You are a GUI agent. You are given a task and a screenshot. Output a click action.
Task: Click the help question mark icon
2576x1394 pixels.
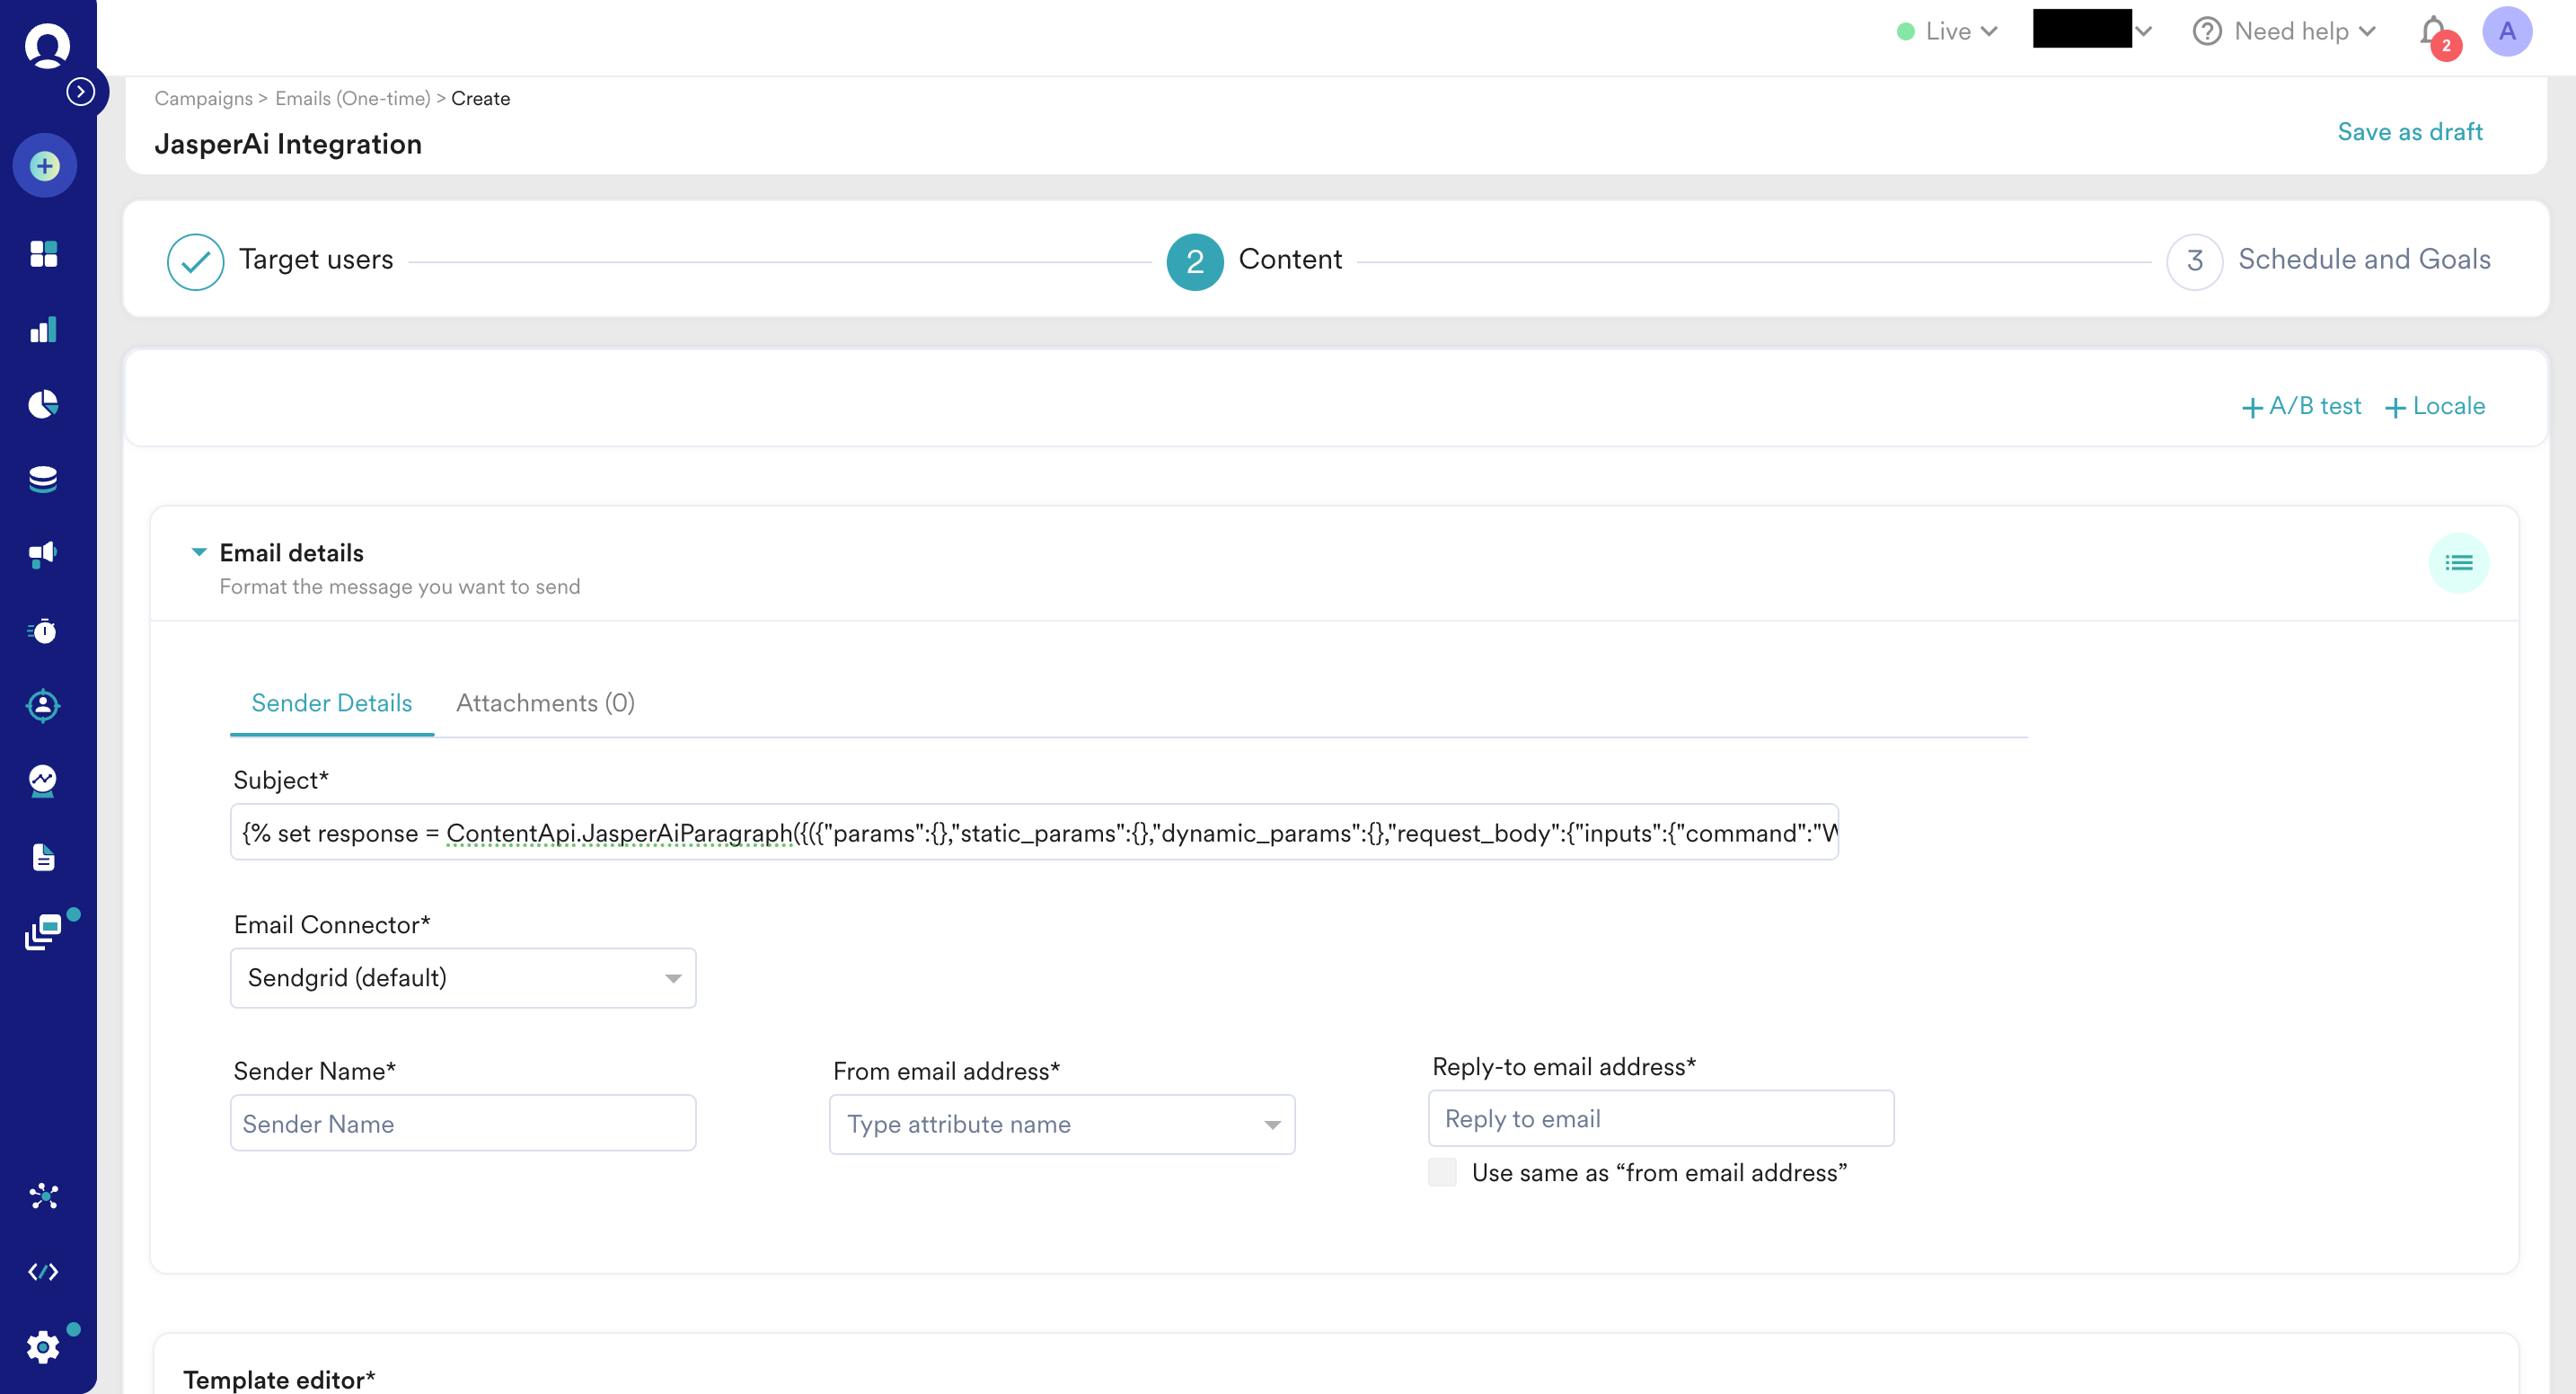coord(2206,32)
